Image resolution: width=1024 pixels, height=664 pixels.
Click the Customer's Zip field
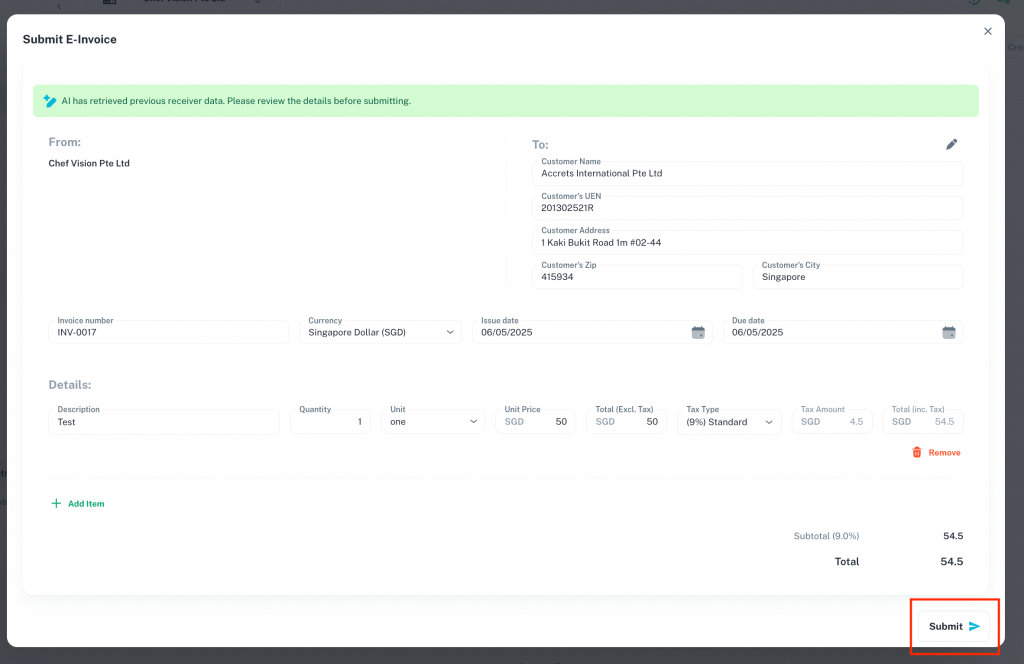[637, 277]
